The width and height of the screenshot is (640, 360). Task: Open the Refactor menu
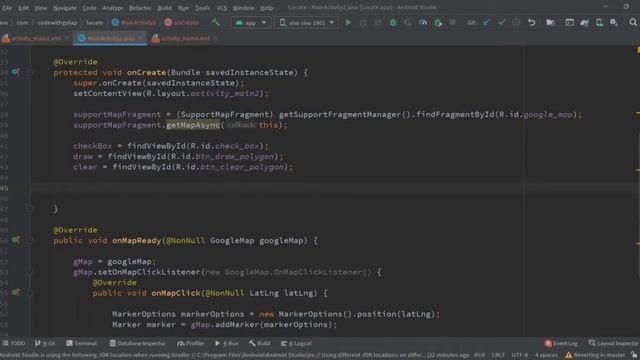click(140, 8)
